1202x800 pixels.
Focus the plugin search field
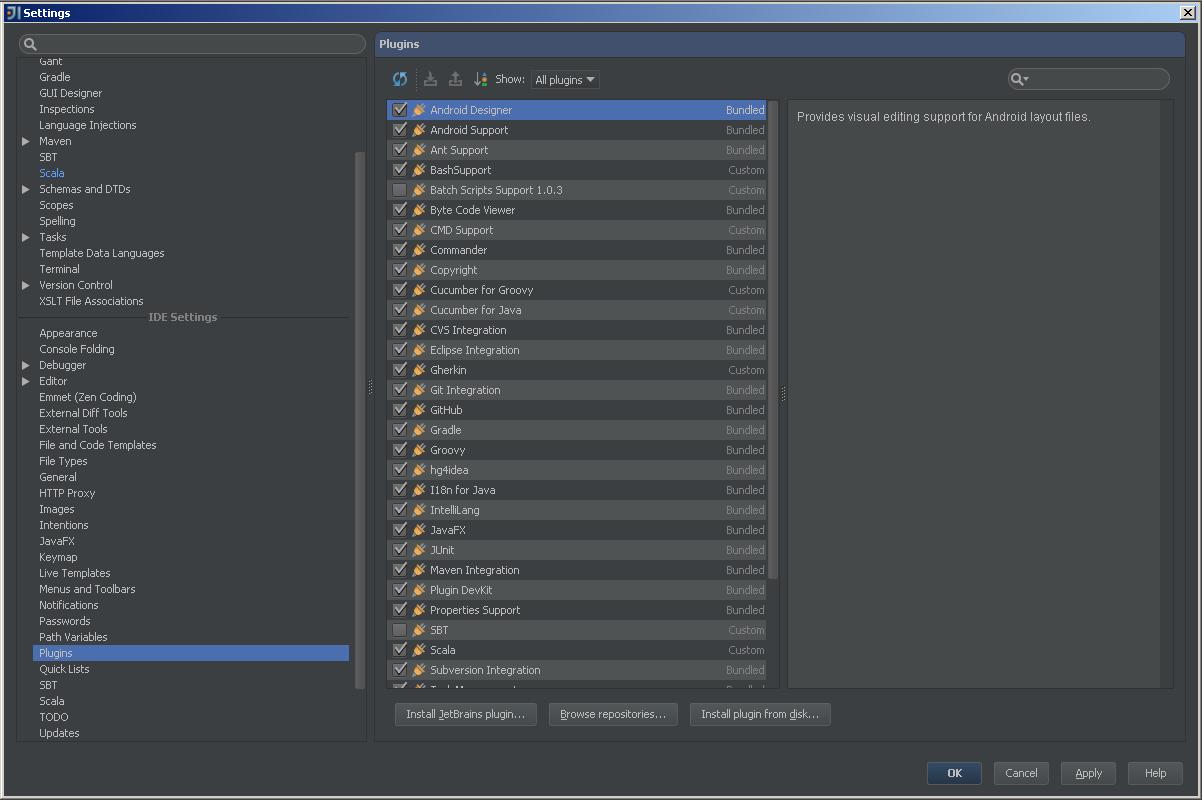pos(1088,79)
